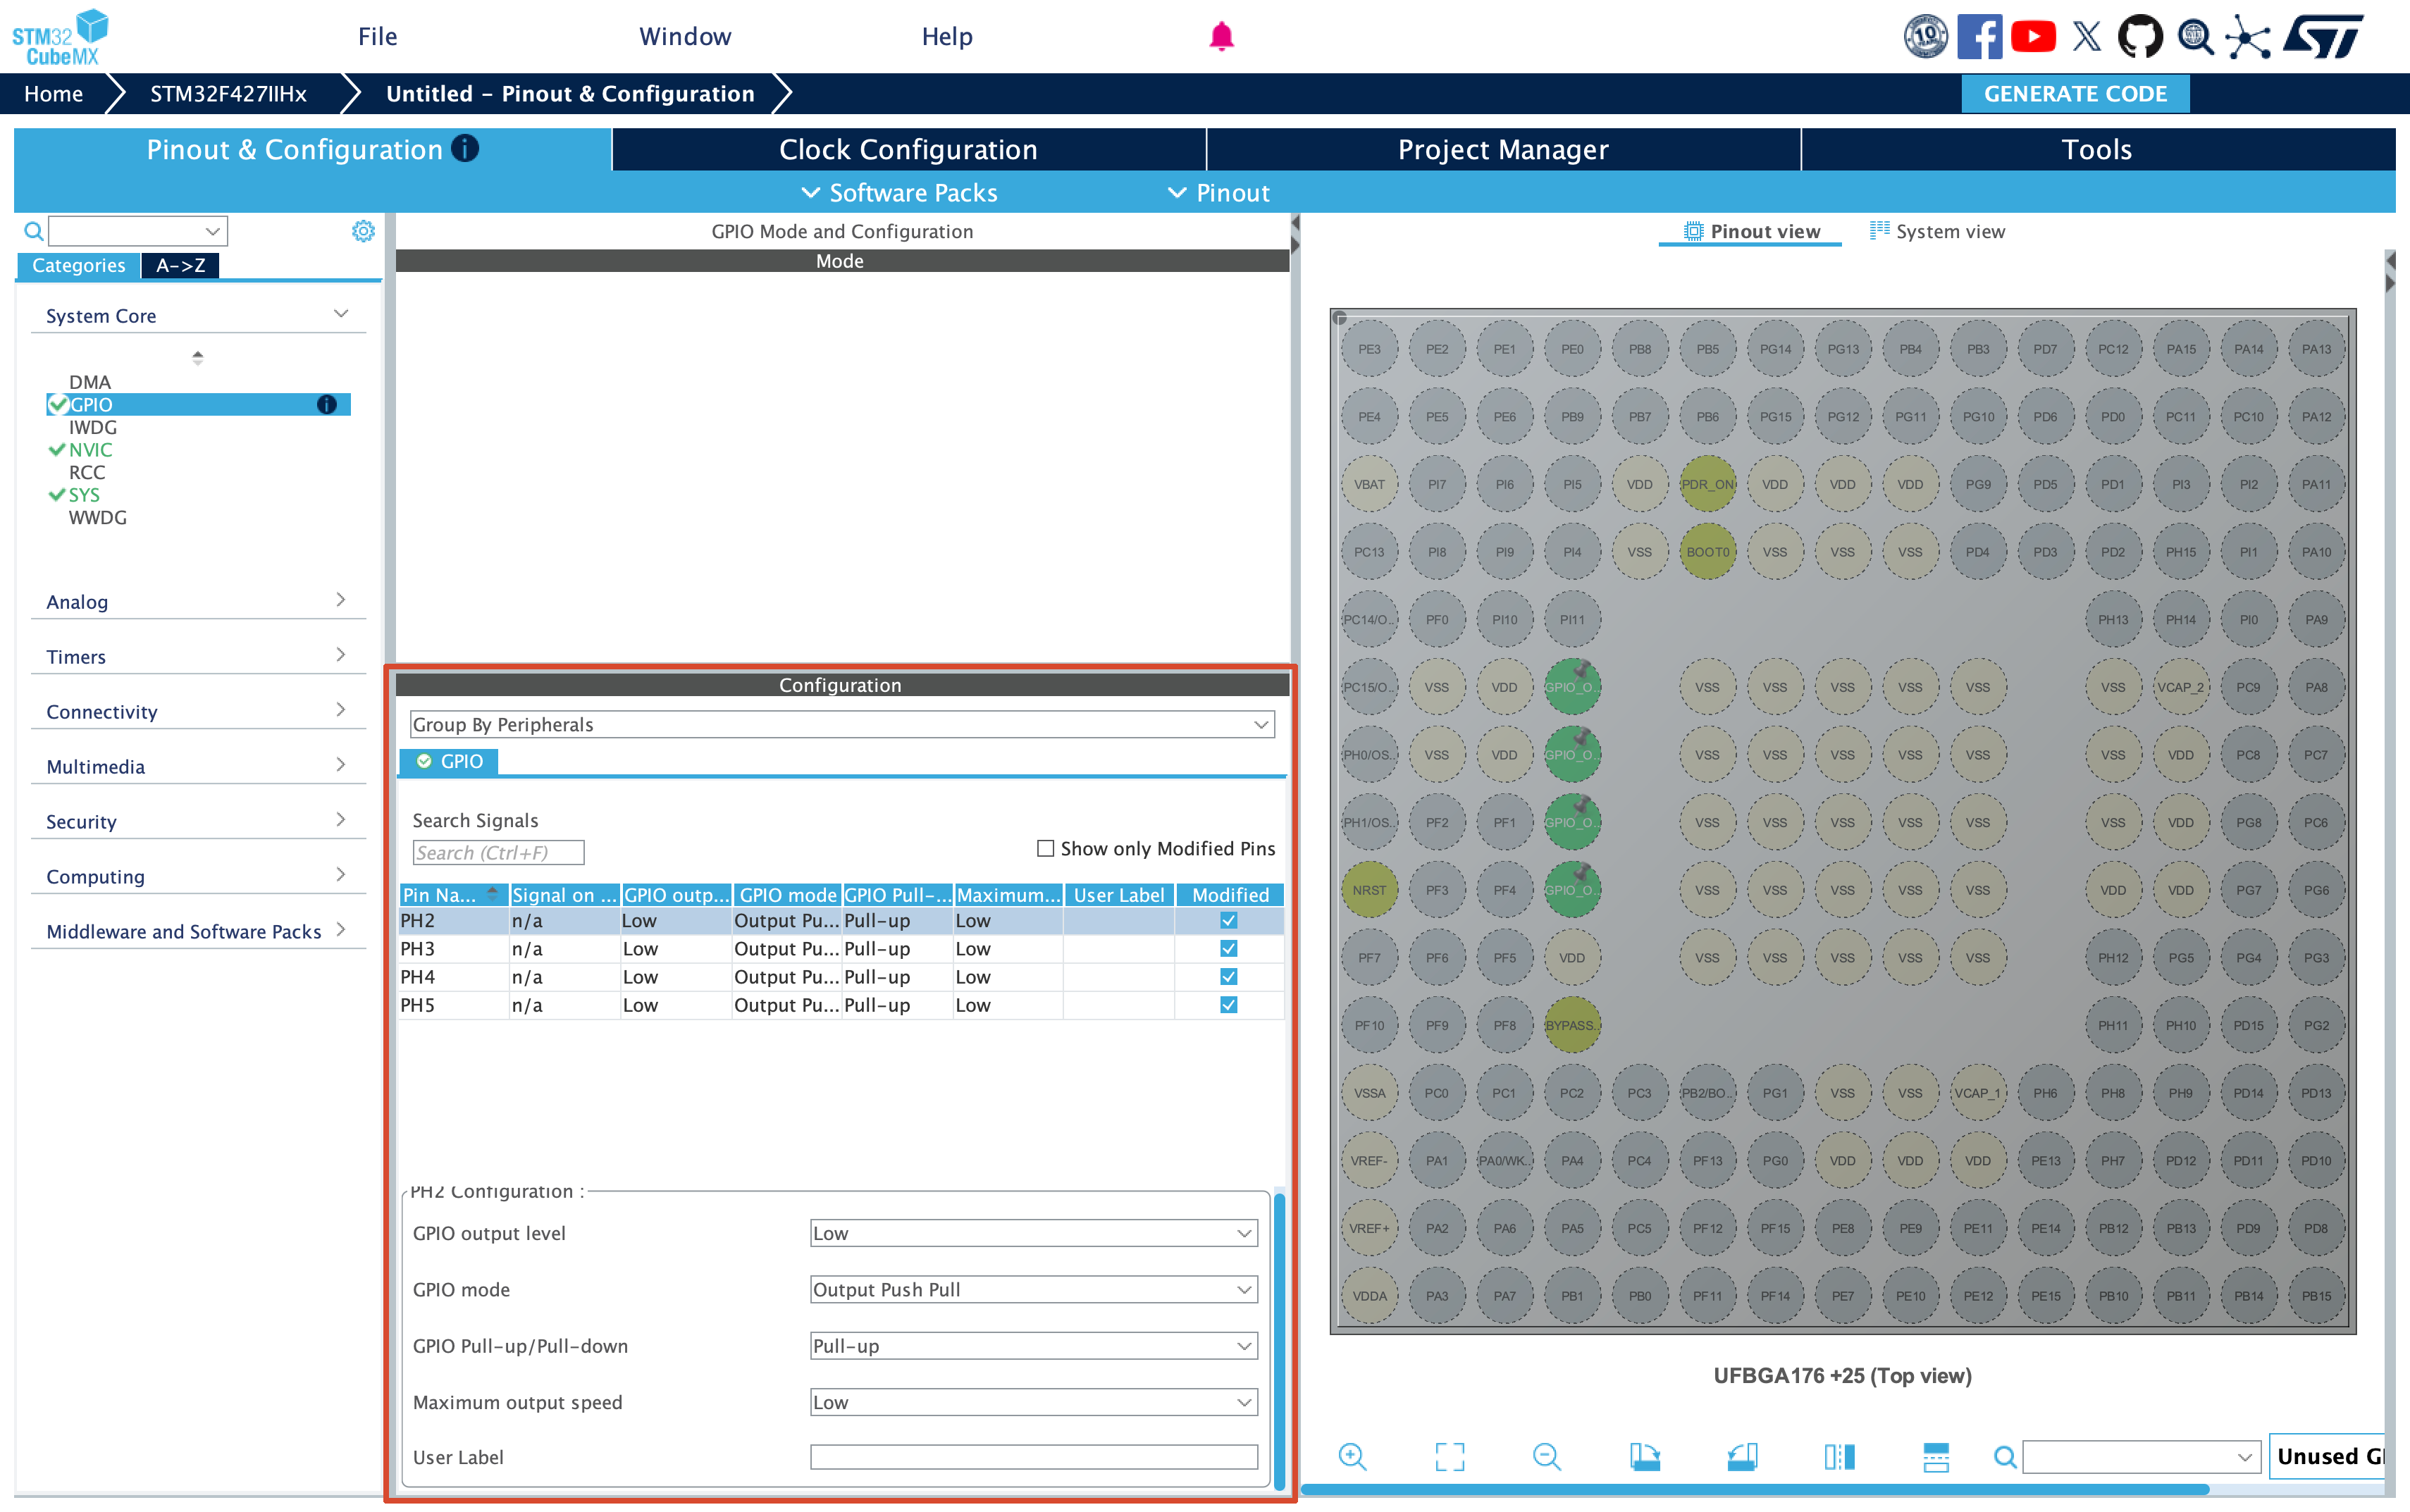Open the Window menu
The height and width of the screenshot is (1512, 2410).
[685, 37]
